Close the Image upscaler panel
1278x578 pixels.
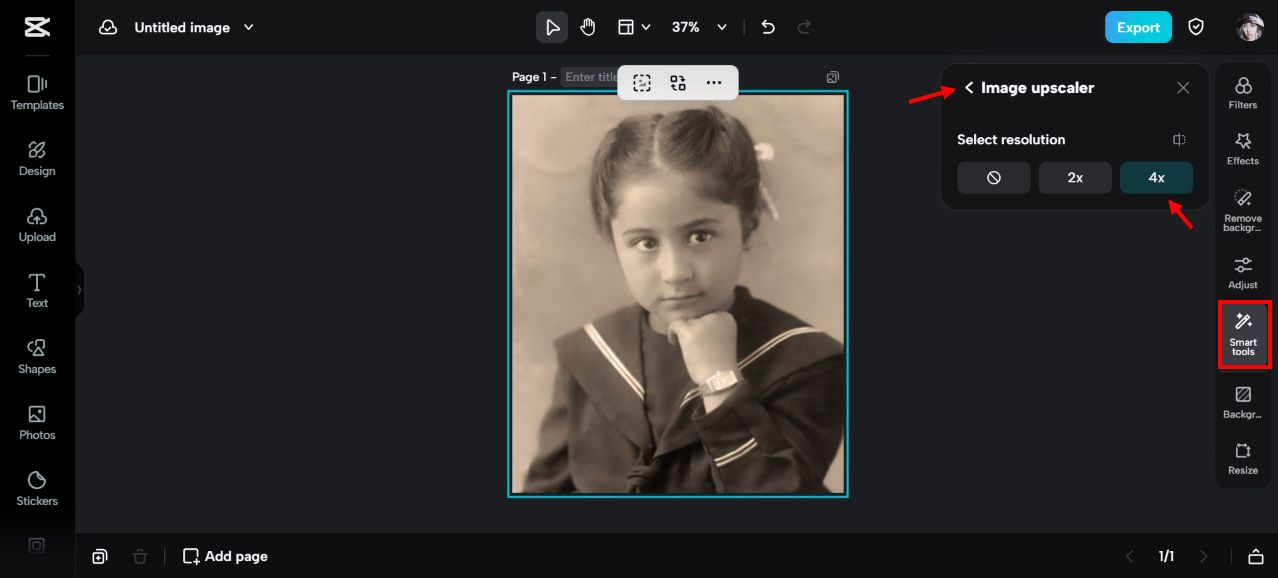point(1183,88)
